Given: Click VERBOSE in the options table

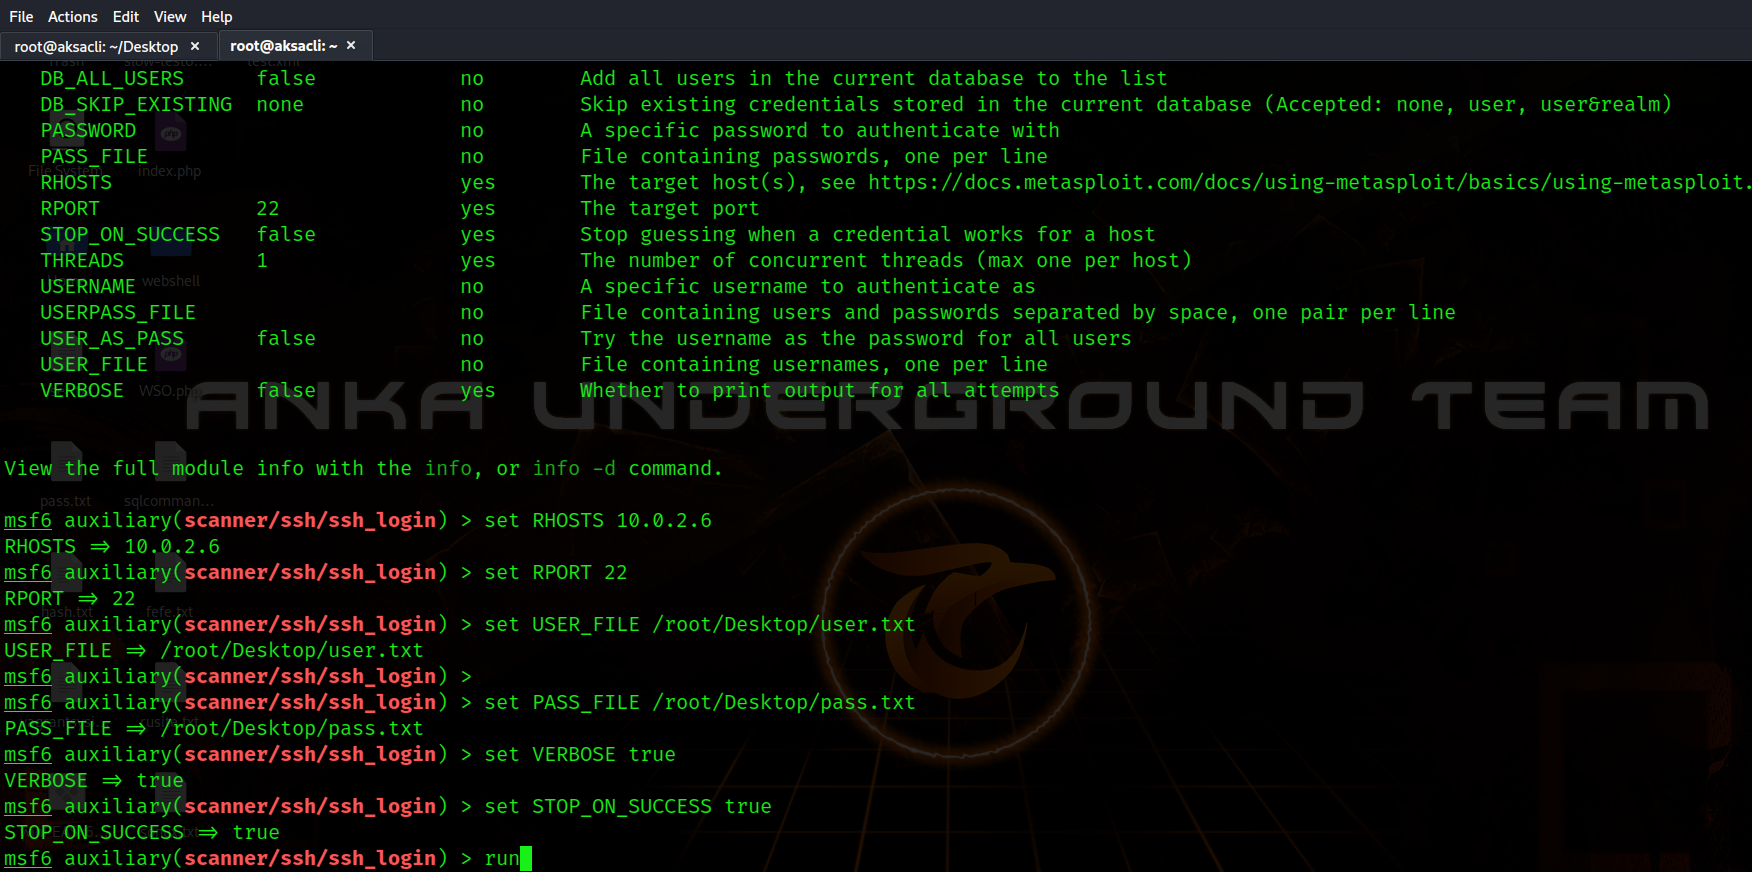Looking at the screenshot, I should click(x=82, y=390).
